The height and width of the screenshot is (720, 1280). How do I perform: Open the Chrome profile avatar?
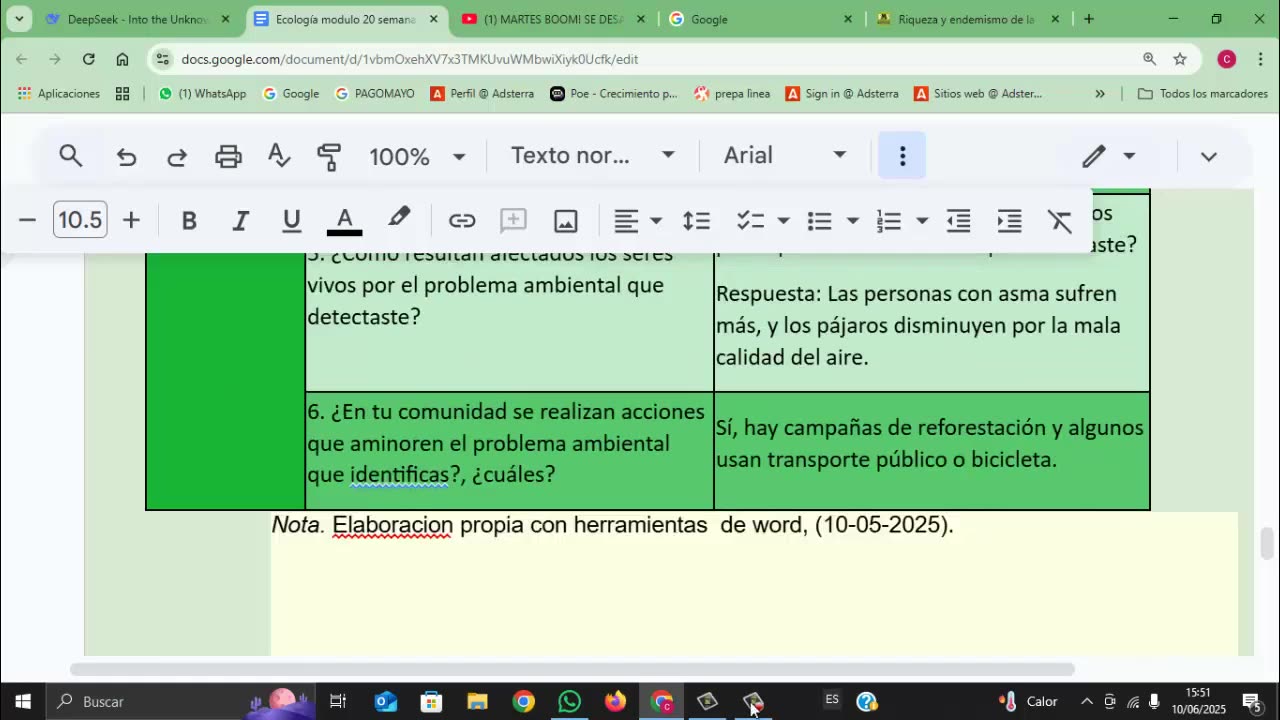point(1227,59)
